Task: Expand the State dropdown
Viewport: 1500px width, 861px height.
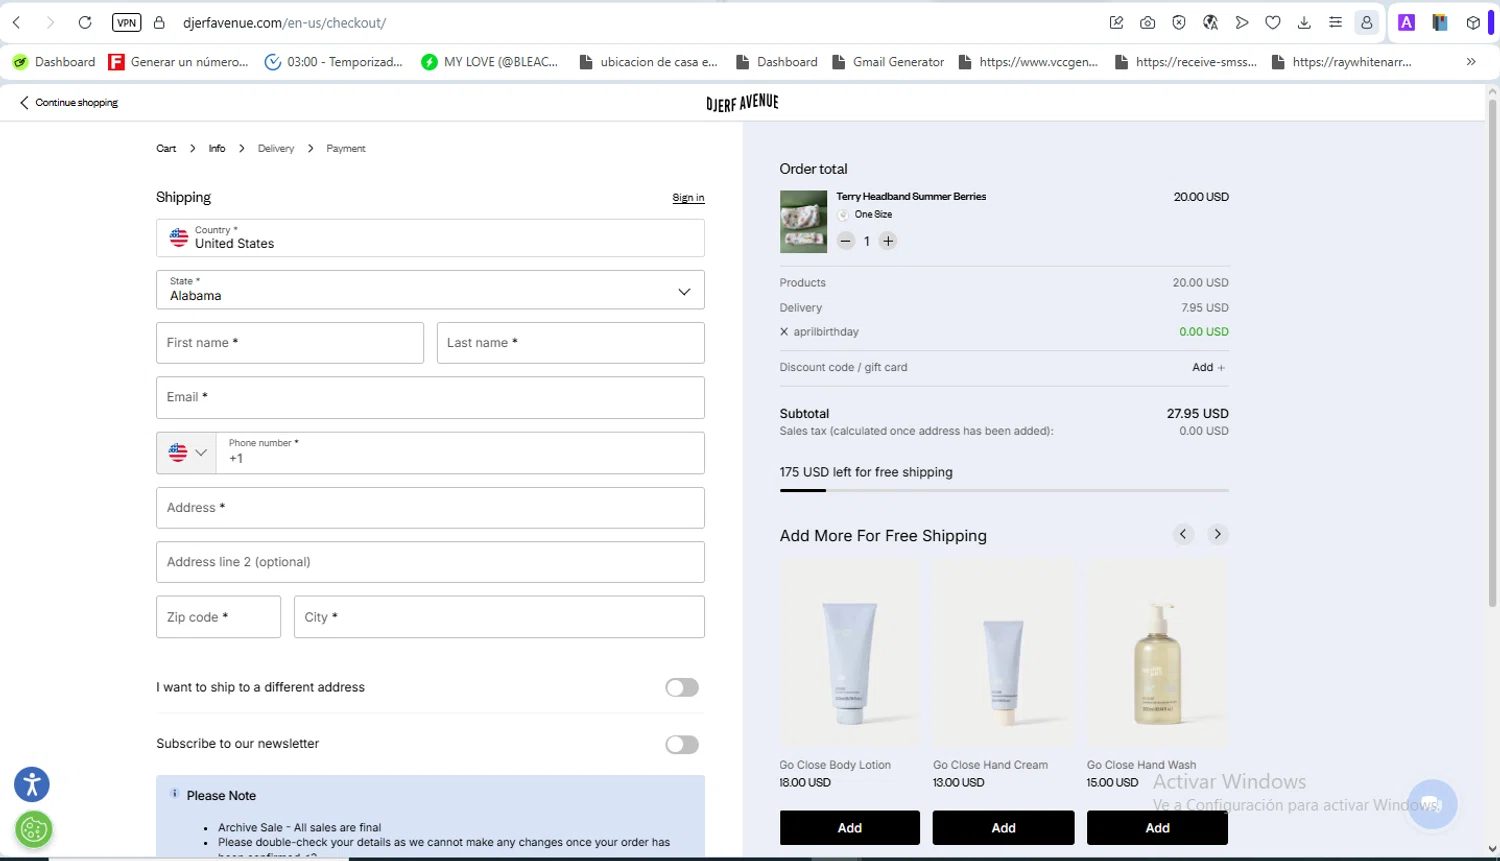Action: click(430, 290)
